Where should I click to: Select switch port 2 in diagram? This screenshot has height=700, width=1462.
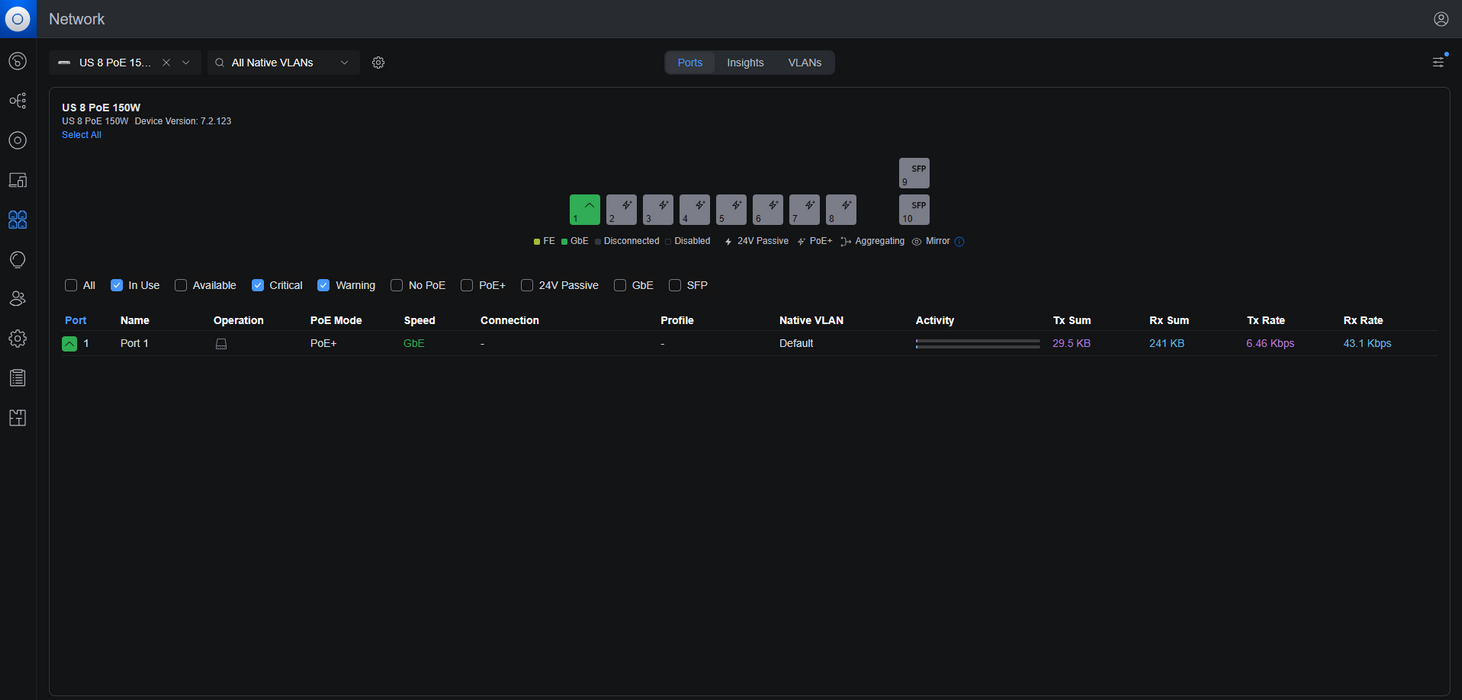coord(621,210)
